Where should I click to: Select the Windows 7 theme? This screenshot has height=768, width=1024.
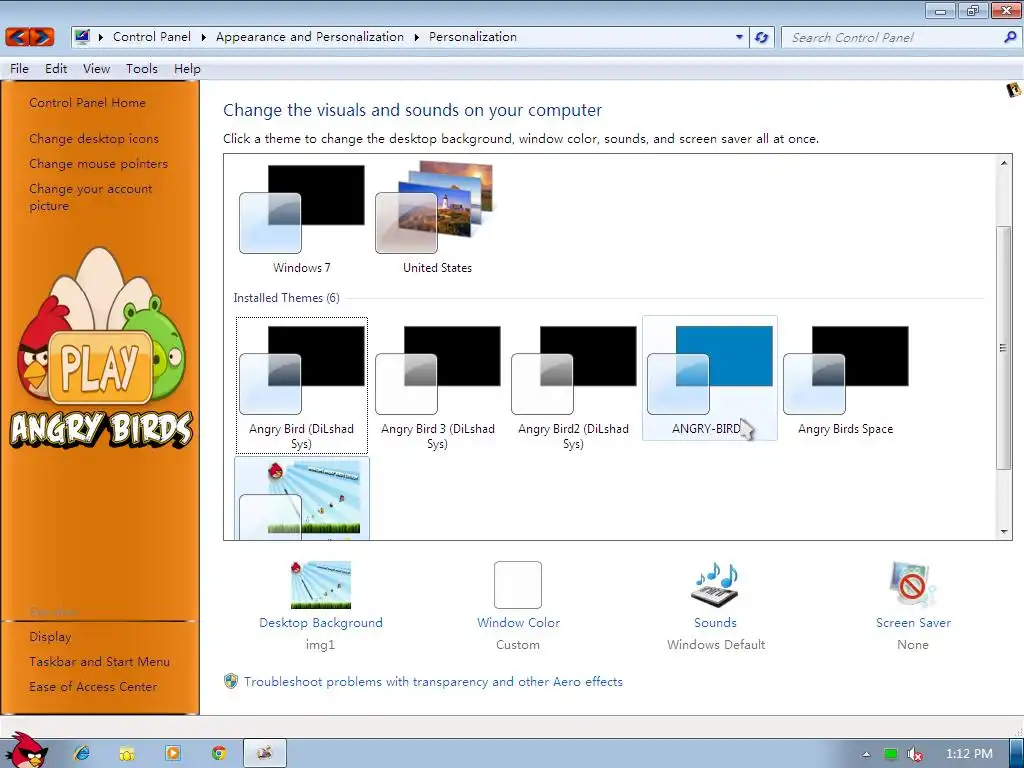click(x=302, y=219)
